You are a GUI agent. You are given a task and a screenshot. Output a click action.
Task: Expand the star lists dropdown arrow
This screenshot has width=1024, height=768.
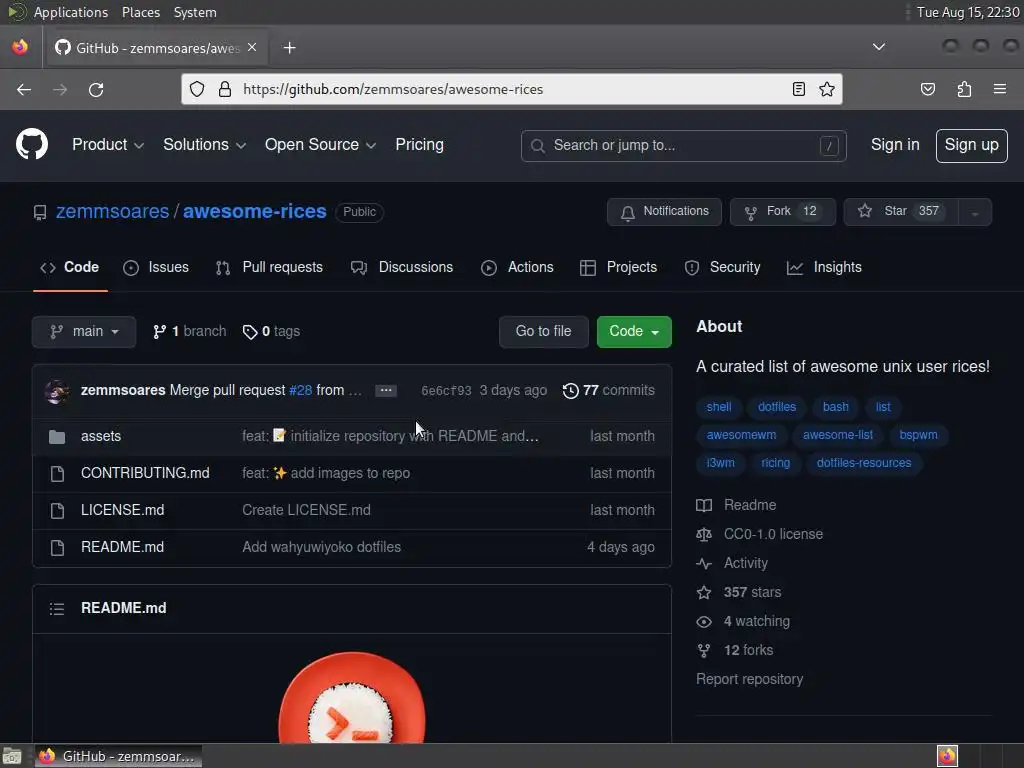[x=975, y=212]
